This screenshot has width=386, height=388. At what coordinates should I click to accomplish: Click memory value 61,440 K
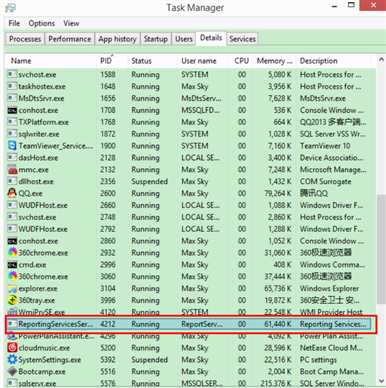coord(278,324)
